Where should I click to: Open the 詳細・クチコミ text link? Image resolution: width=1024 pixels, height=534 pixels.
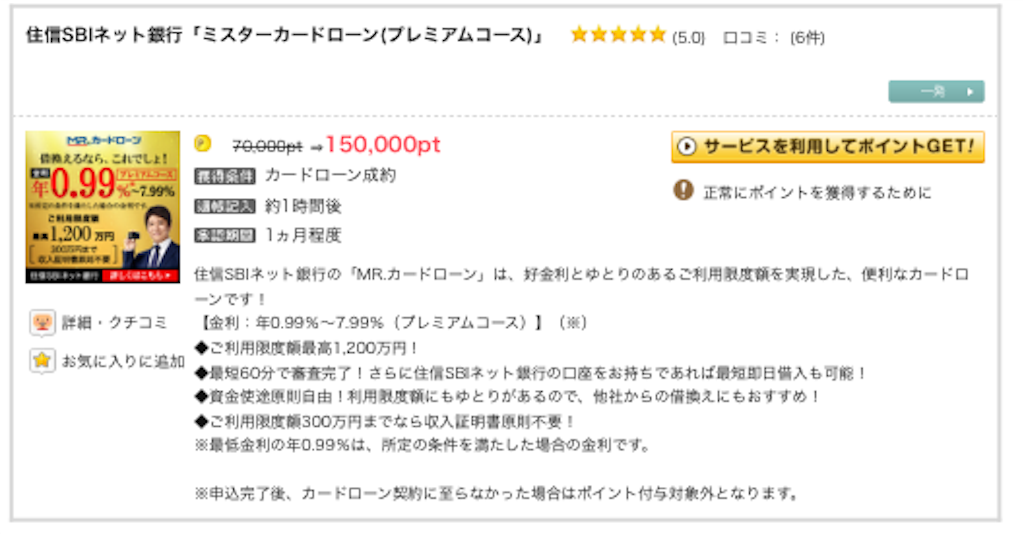coord(114,322)
